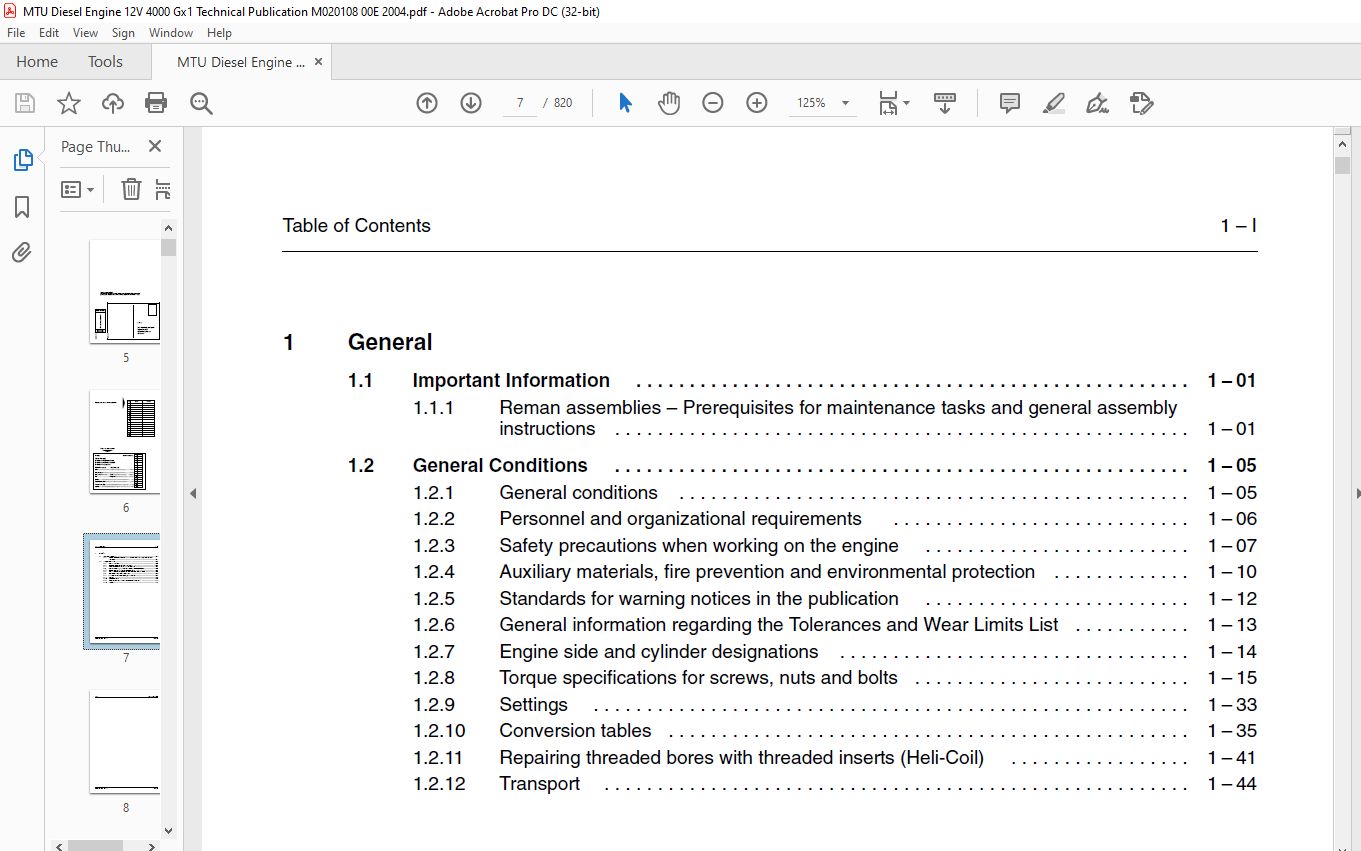Open 'Standards for warning notices in the publication'
The height and width of the screenshot is (851, 1361).
coord(699,599)
